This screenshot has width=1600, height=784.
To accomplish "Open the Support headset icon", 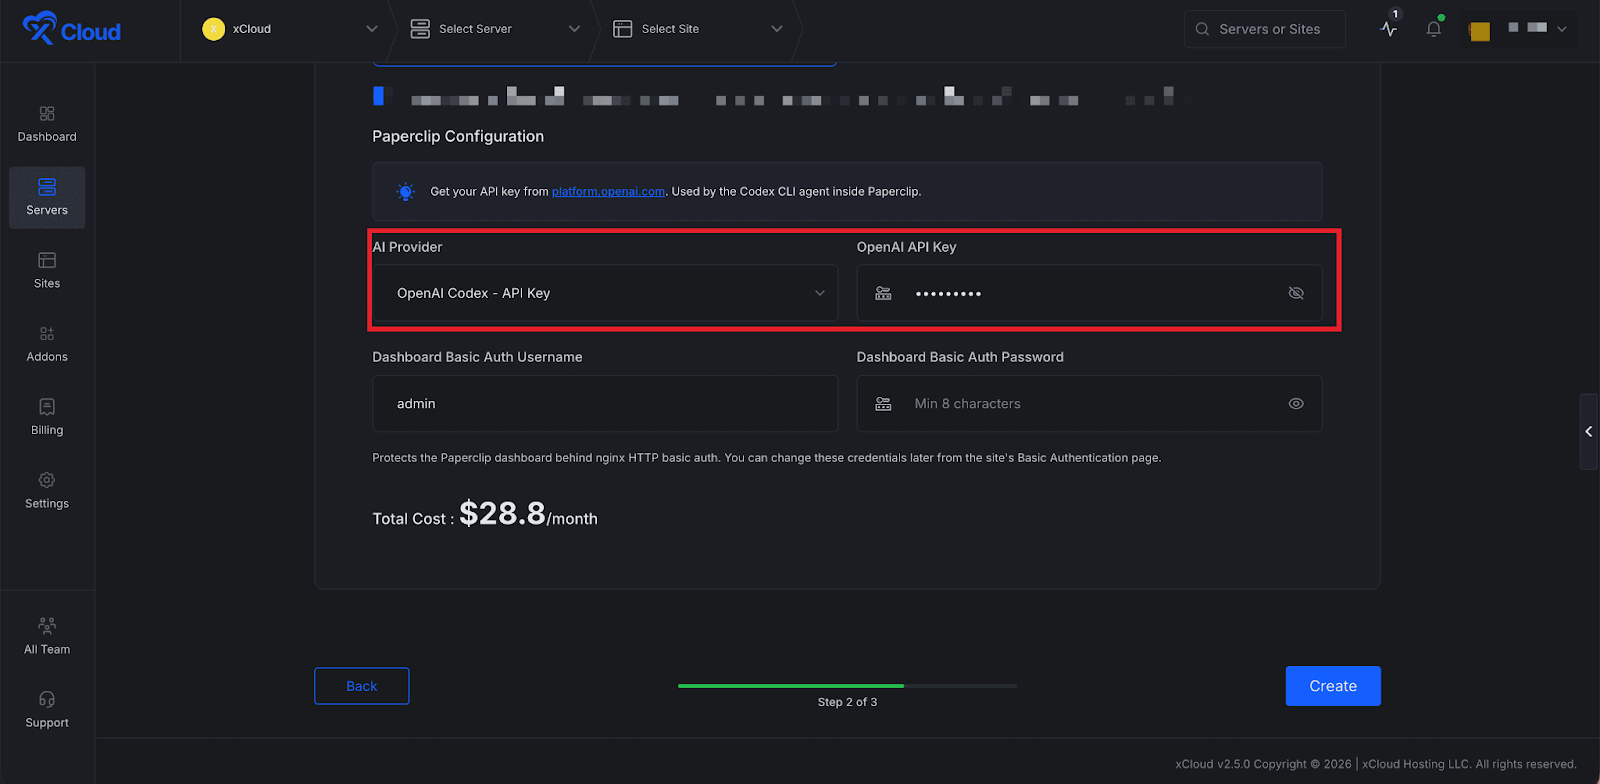I will point(47,699).
